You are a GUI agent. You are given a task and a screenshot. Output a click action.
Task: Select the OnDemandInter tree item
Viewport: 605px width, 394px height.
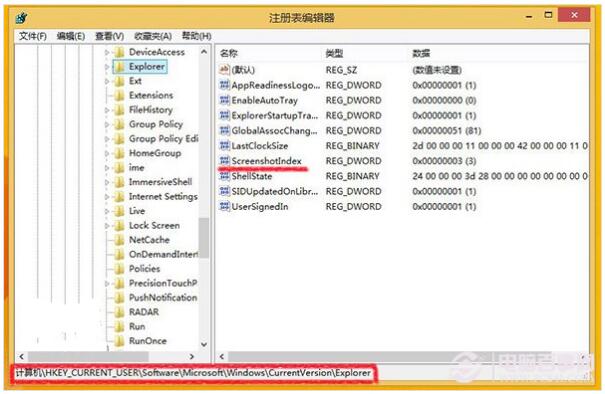164,254
